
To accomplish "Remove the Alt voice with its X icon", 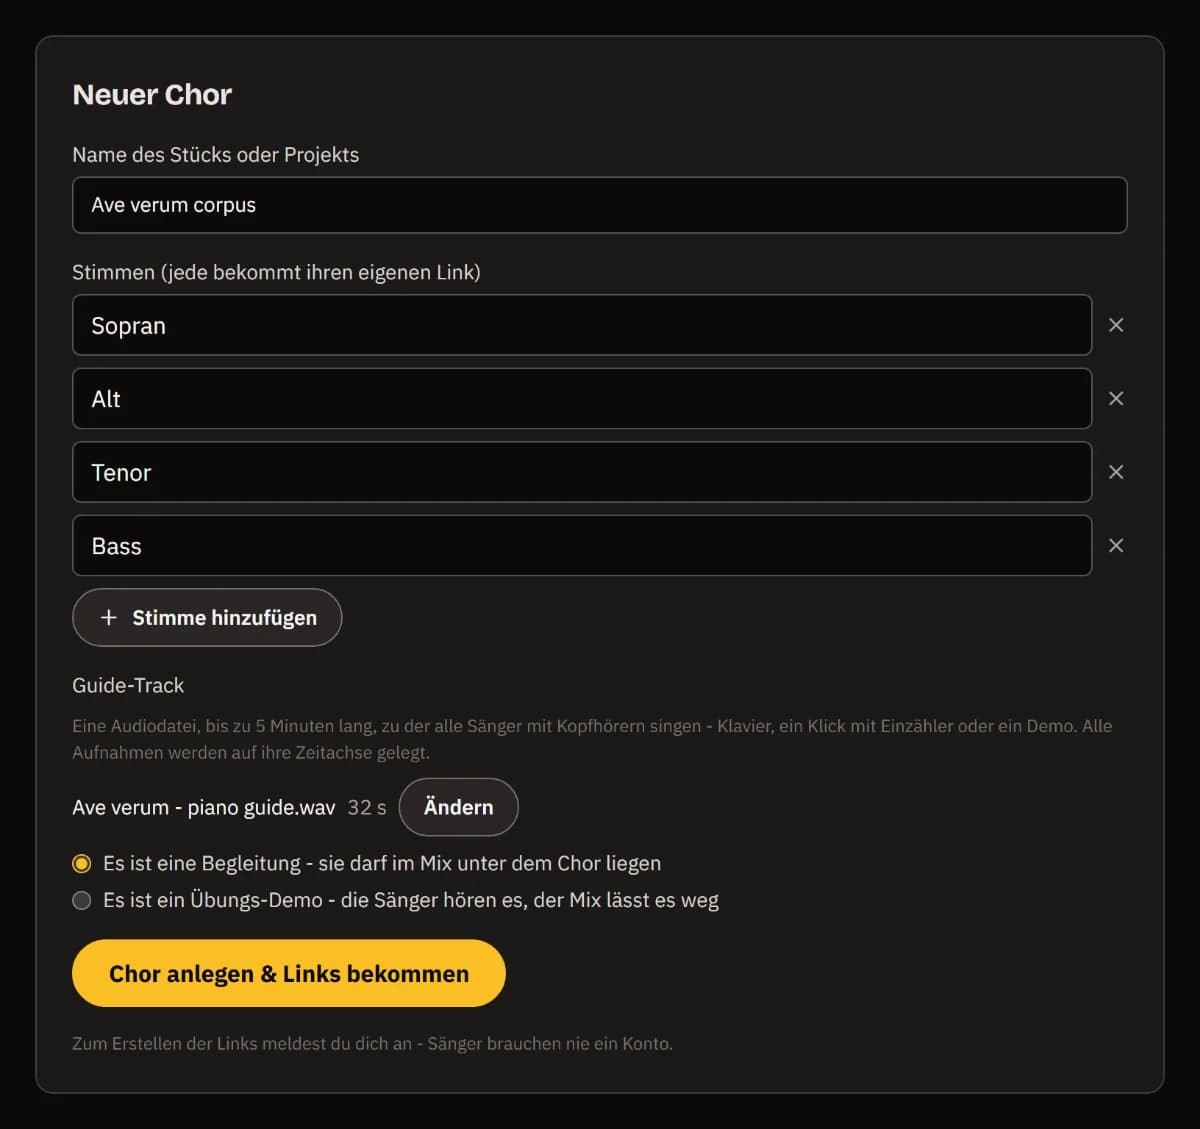I will (x=1116, y=398).
